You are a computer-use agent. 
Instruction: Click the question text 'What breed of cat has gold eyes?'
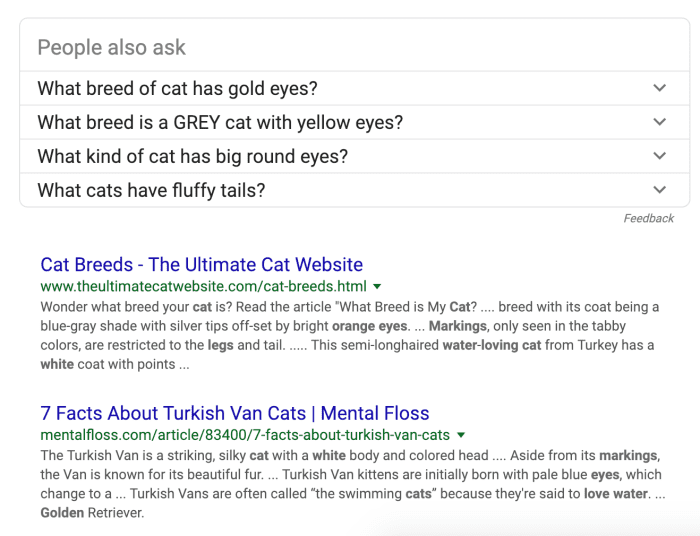(177, 89)
